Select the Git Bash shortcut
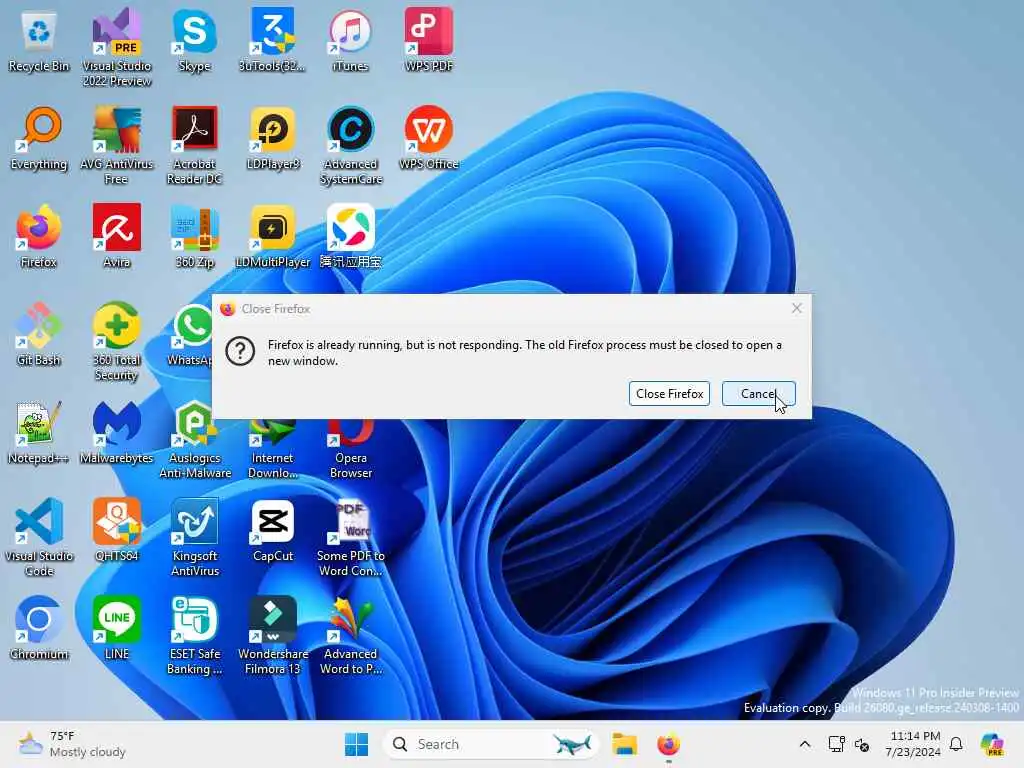Image resolution: width=1024 pixels, height=768 pixels. 39,336
